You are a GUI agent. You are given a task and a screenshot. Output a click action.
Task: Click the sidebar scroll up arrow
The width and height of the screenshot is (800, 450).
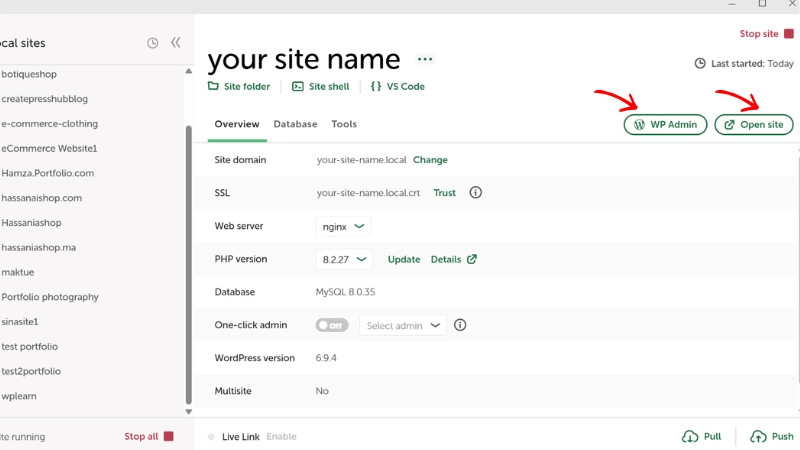(x=188, y=71)
